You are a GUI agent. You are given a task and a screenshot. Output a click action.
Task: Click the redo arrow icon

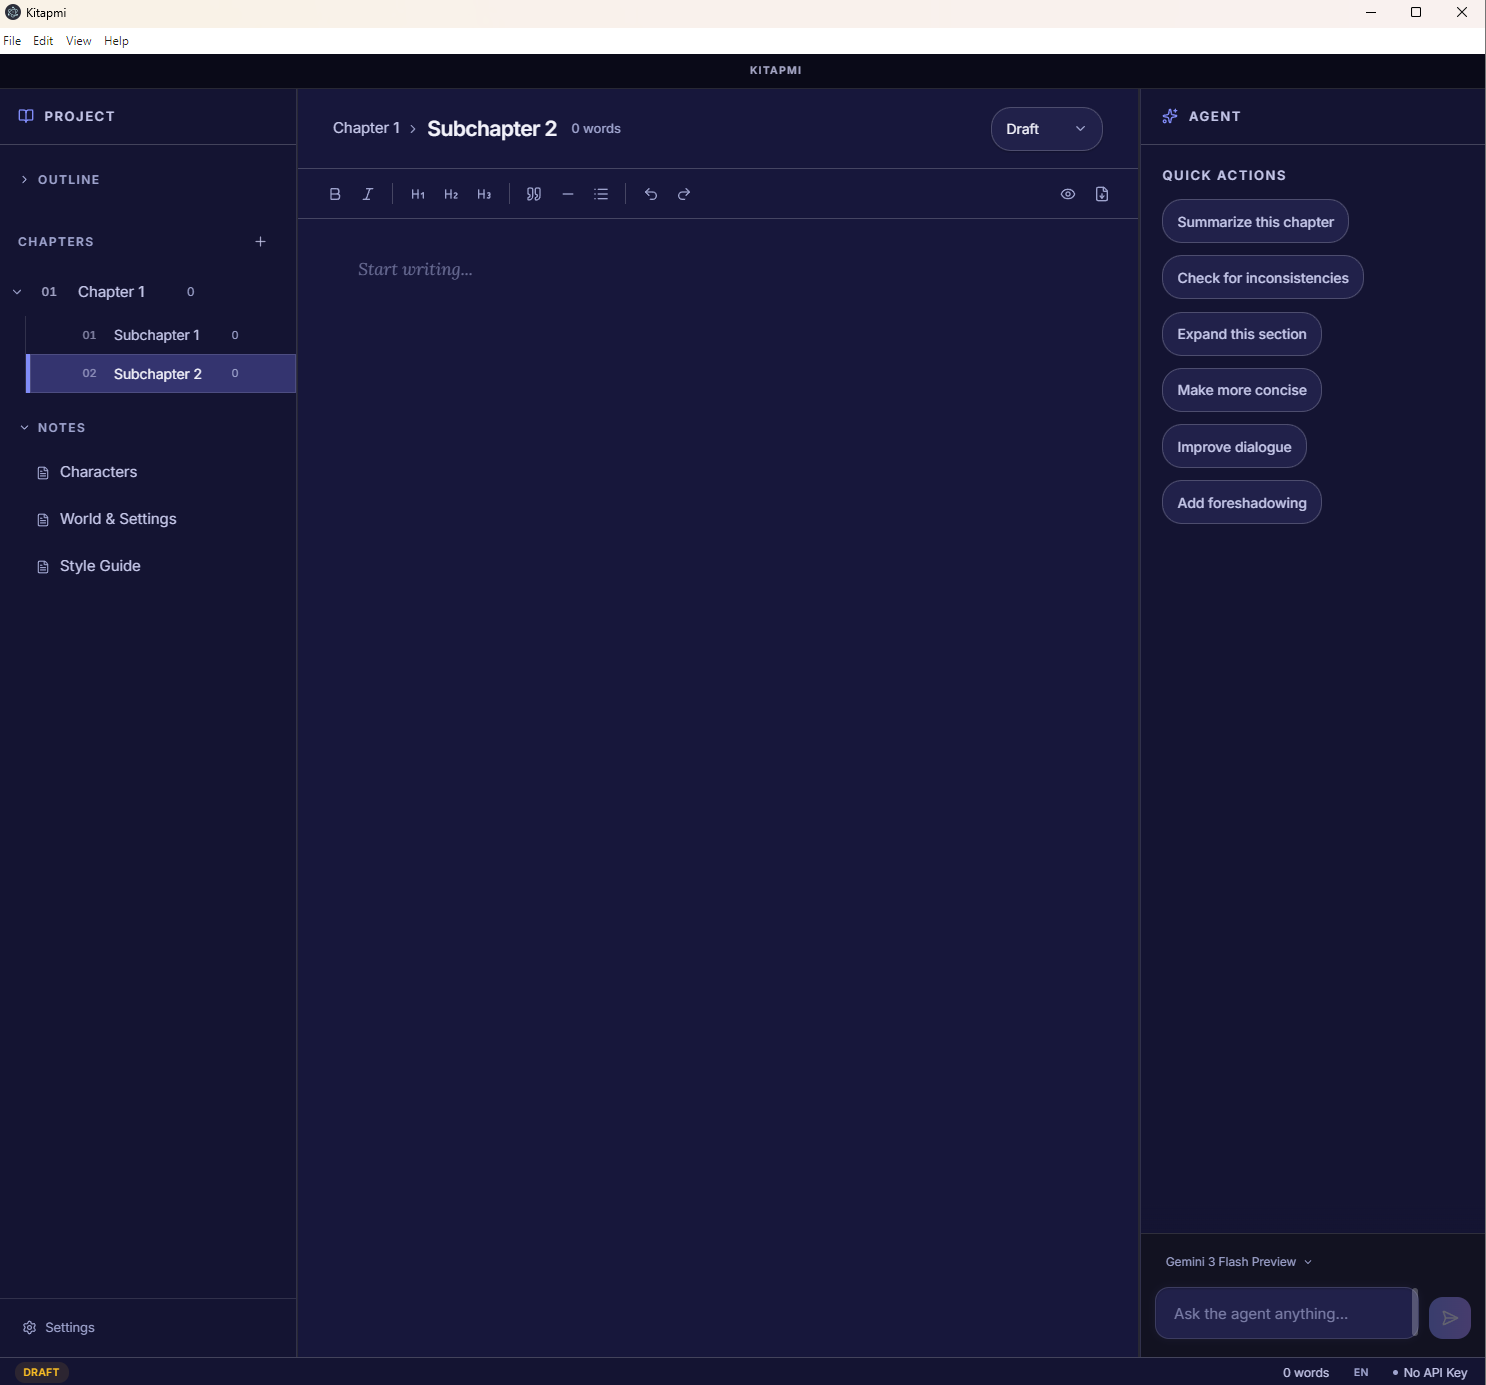coord(684,193)
